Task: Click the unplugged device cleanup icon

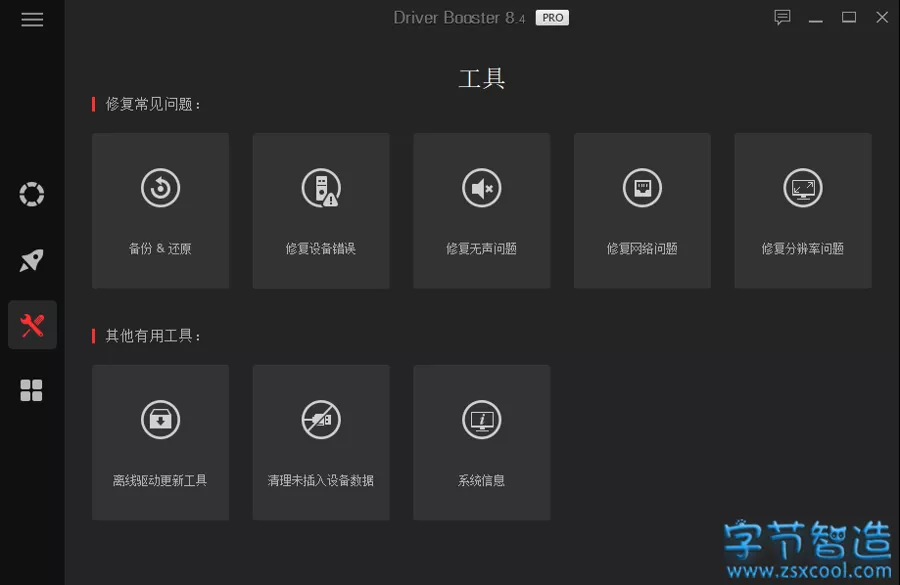Action: [x=321, y=420]
